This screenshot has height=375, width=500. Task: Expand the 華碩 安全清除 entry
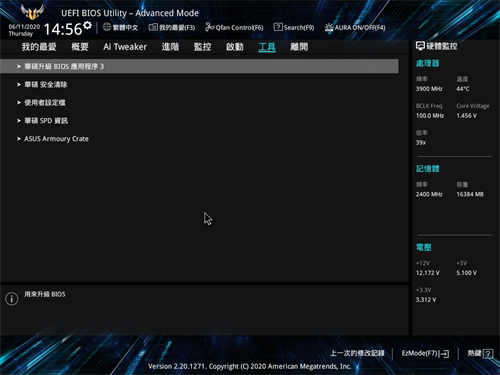tap(46, 85)
